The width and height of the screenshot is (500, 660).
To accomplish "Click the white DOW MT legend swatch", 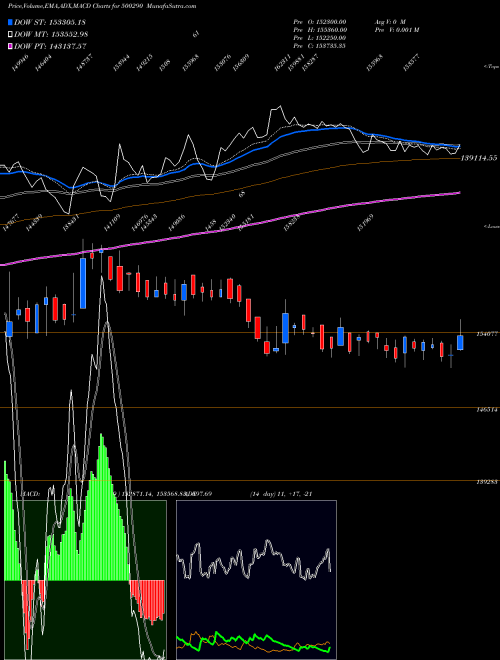I will click(x=10, y=34).
